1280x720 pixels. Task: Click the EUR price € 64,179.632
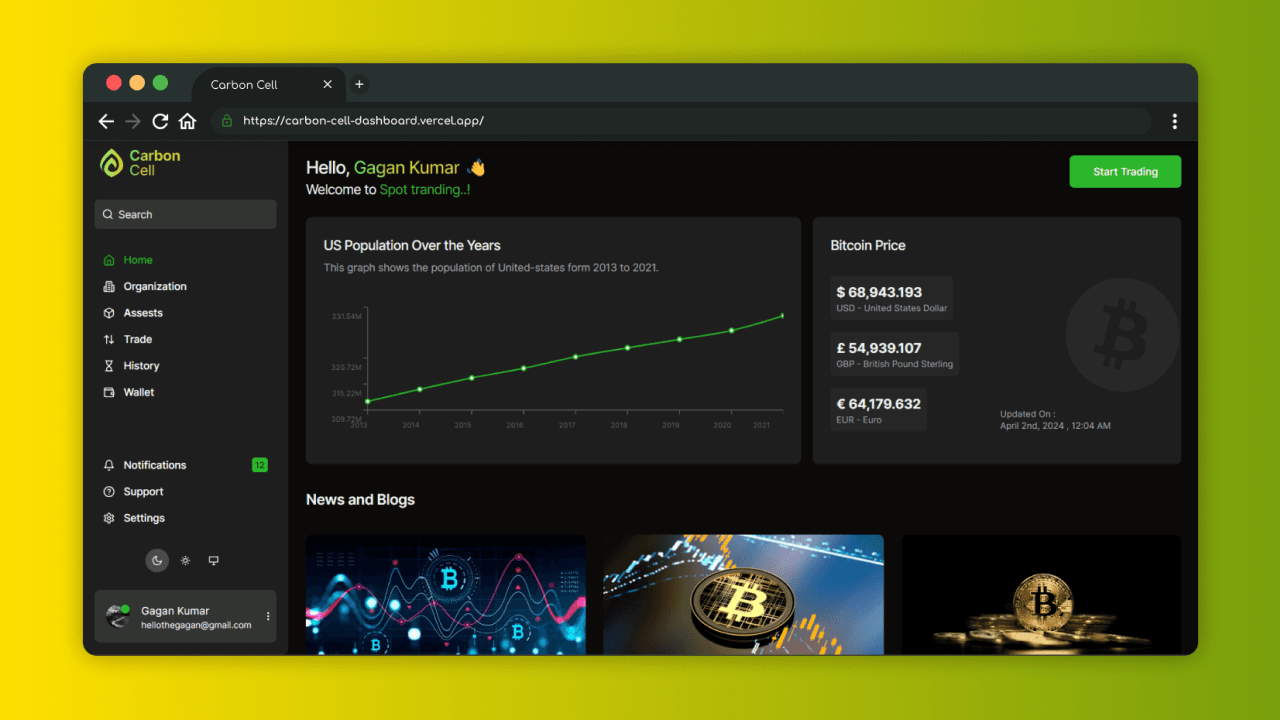(879, 404)
